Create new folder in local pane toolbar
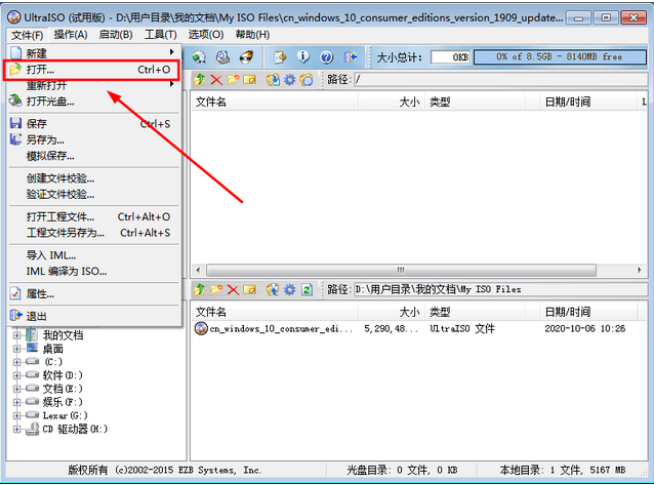654x485 pixels. (x=216, y=289)
